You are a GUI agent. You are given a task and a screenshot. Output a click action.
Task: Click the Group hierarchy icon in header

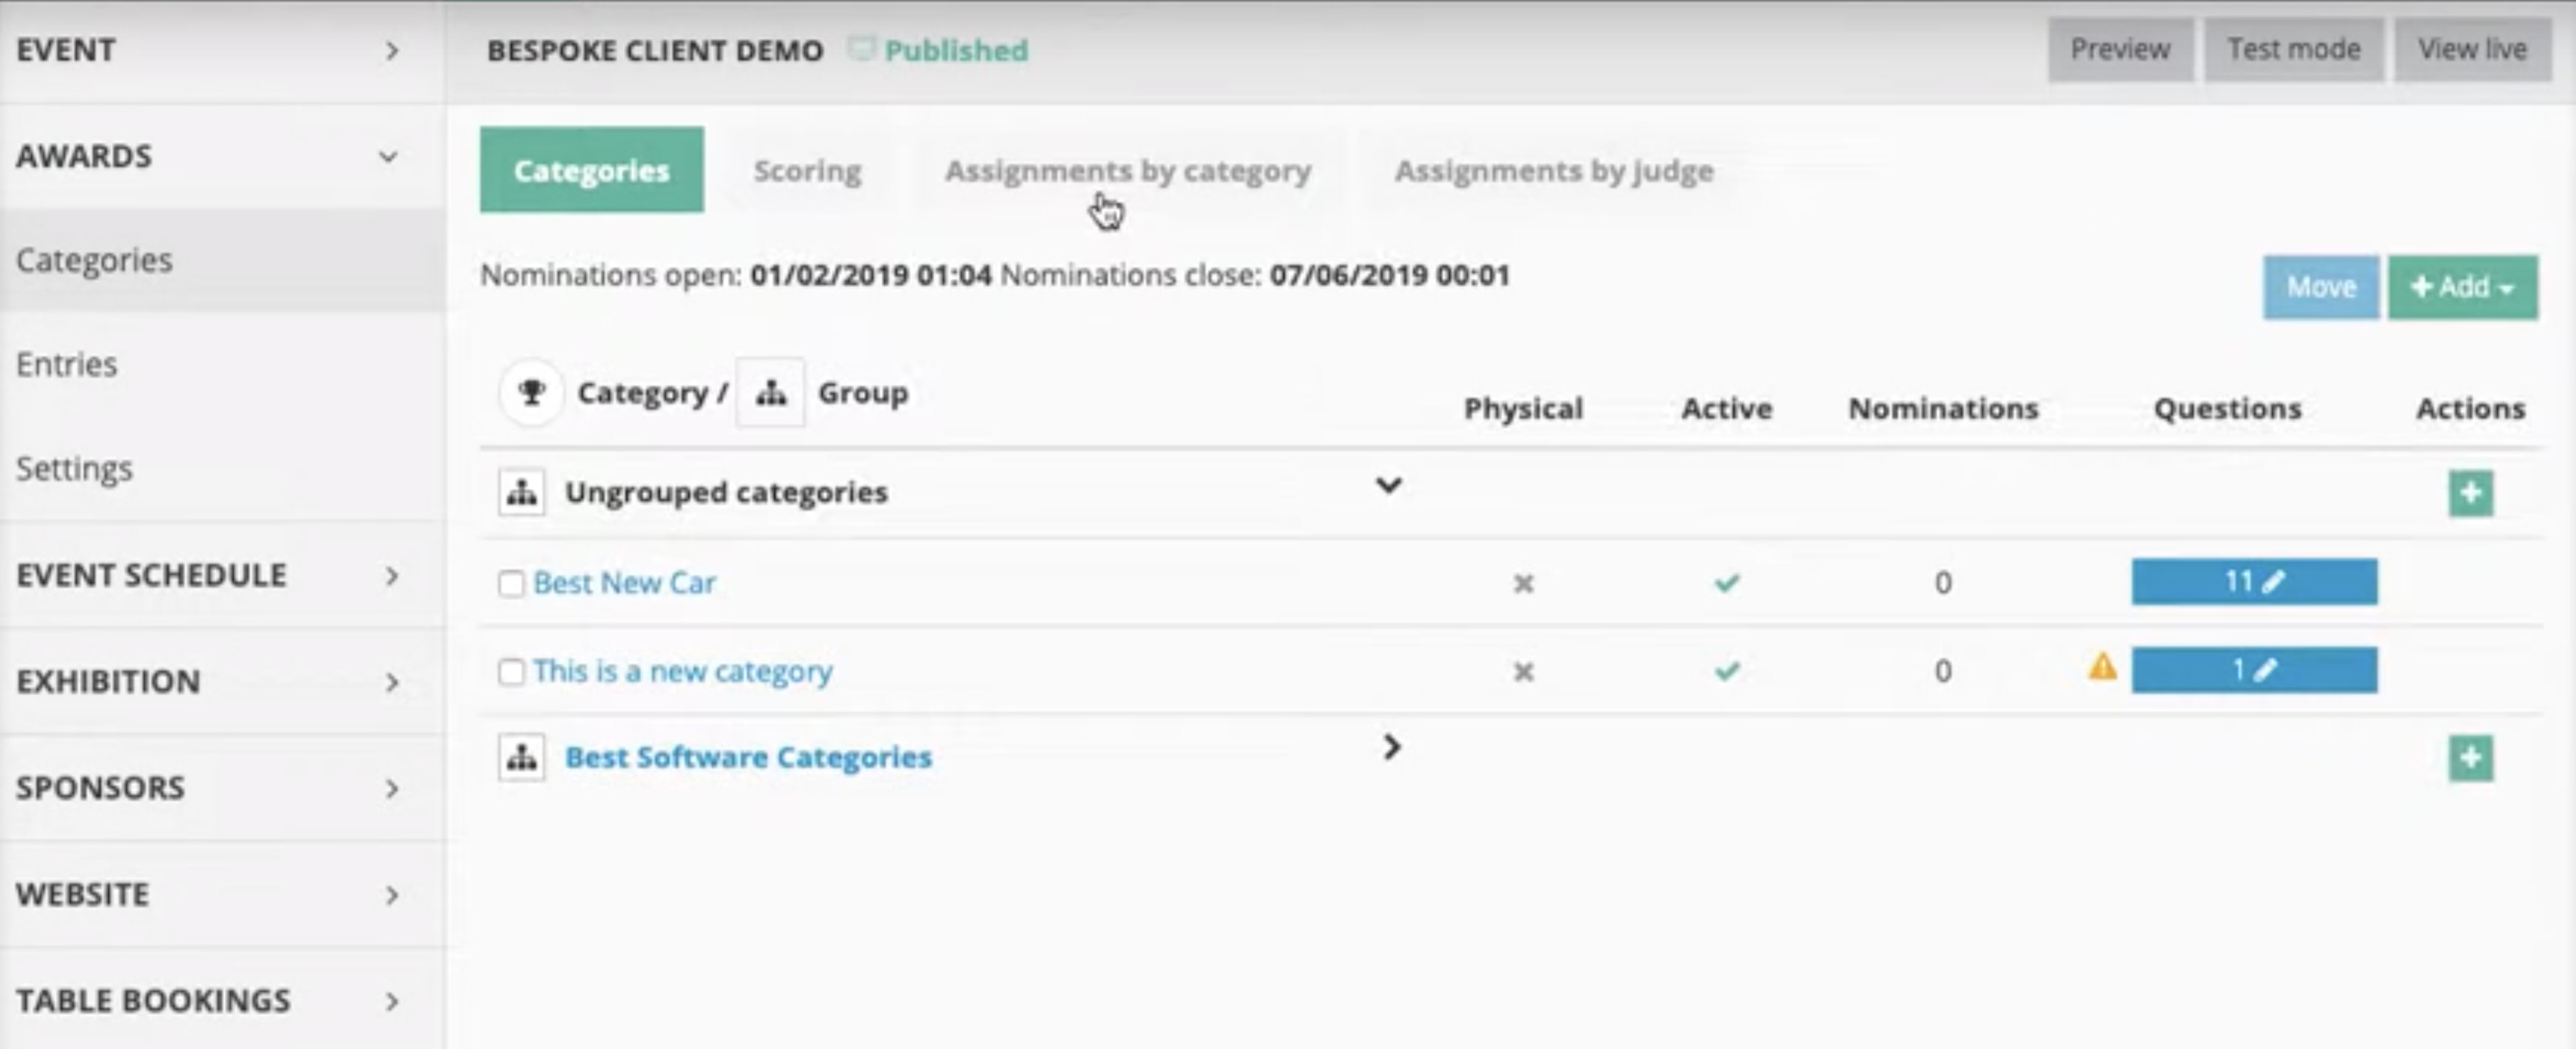pos(770,393)
